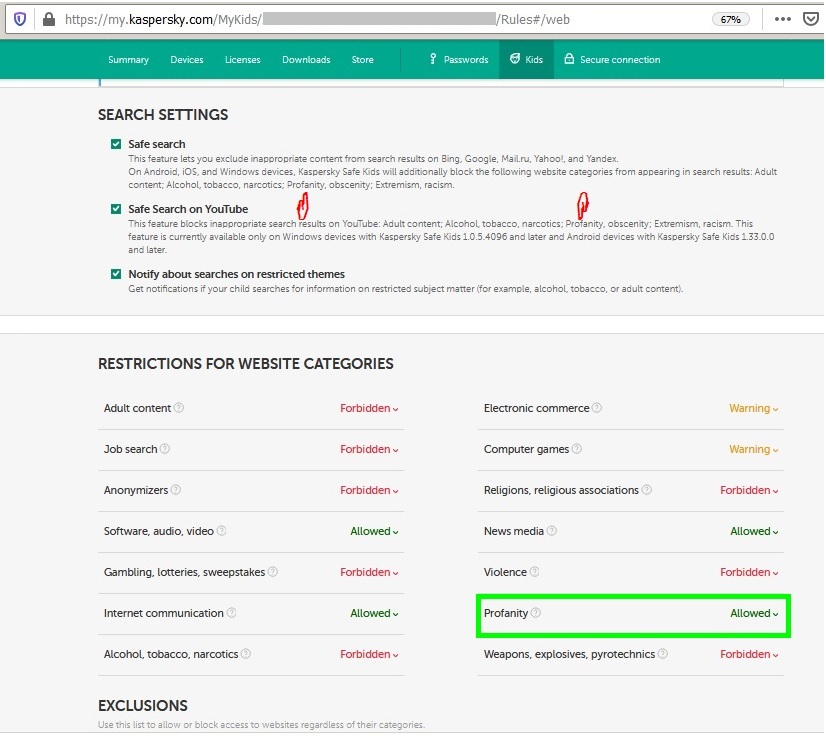Click the Profanity category label
826x736 pixels.
(506, 613)
